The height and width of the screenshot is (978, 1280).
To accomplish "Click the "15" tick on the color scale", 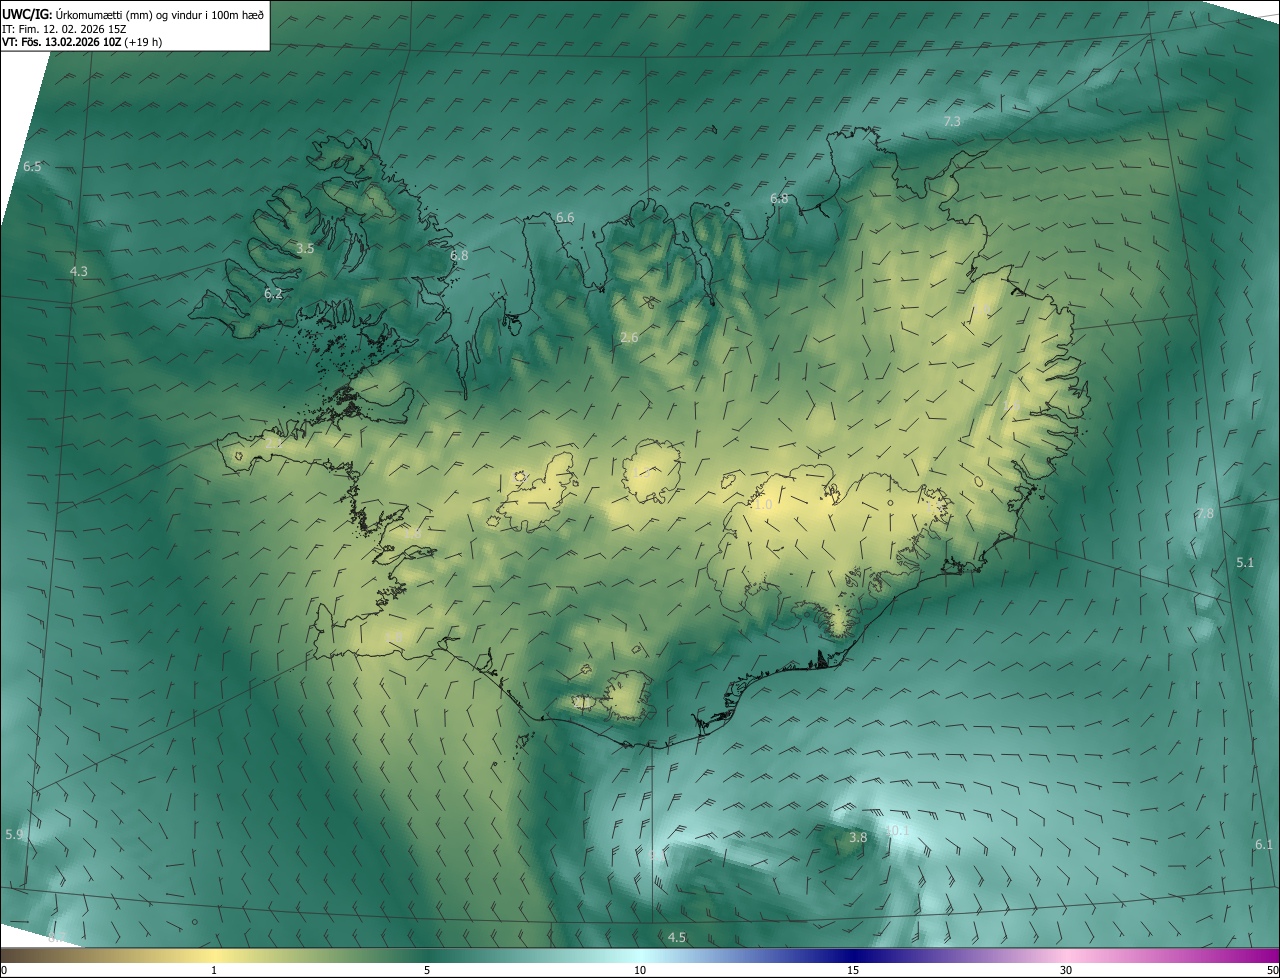I will click(853, 970).
